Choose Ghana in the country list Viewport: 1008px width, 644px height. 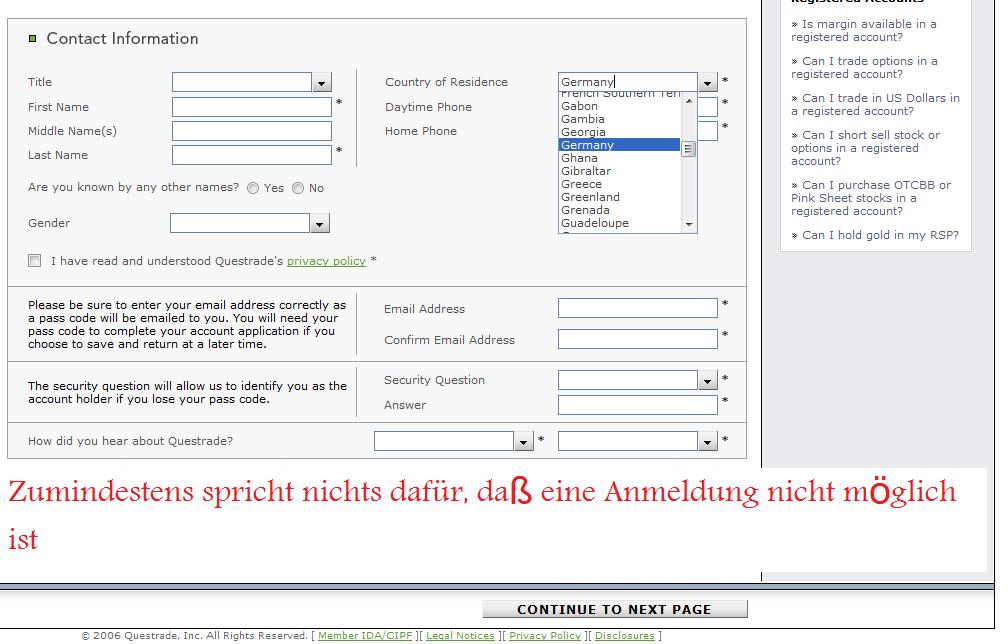click(x=579, y=158)
